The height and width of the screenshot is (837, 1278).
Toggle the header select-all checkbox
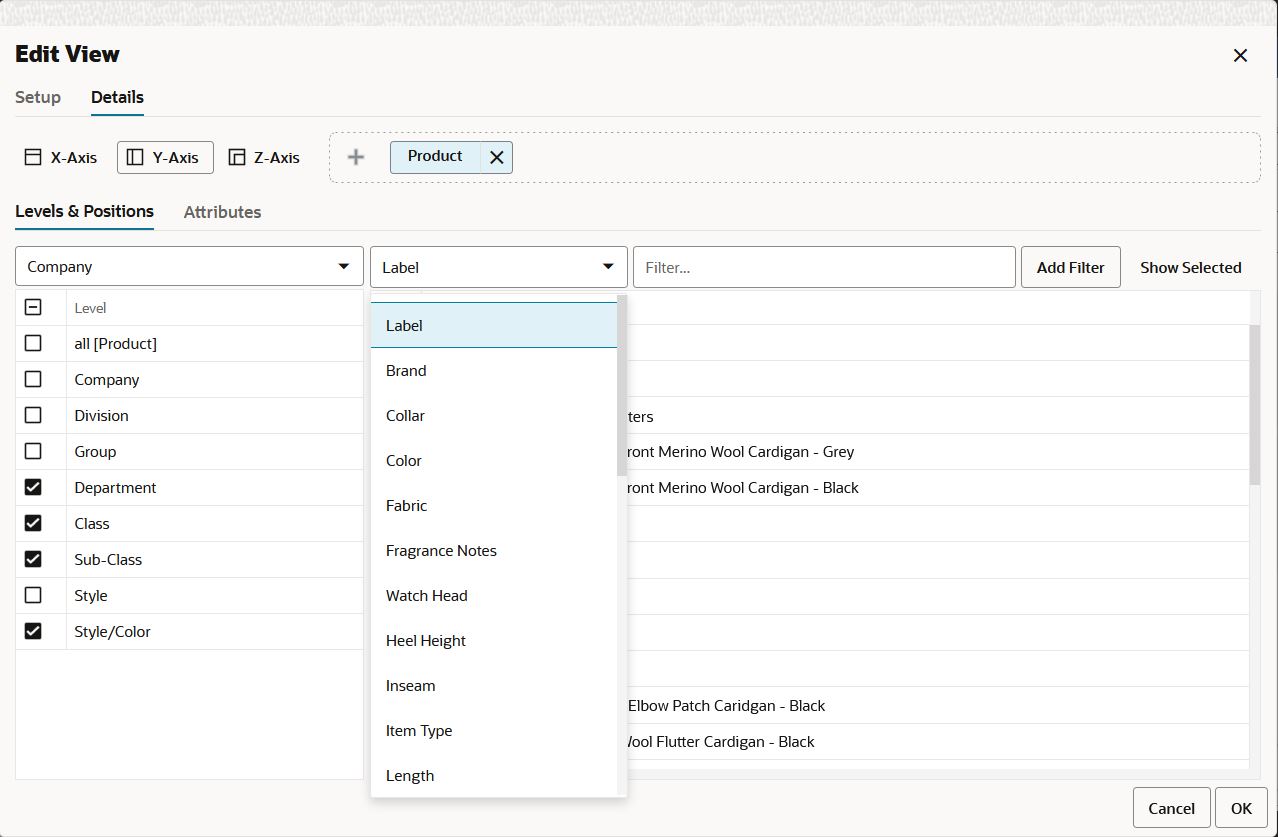tap(33, 307)
